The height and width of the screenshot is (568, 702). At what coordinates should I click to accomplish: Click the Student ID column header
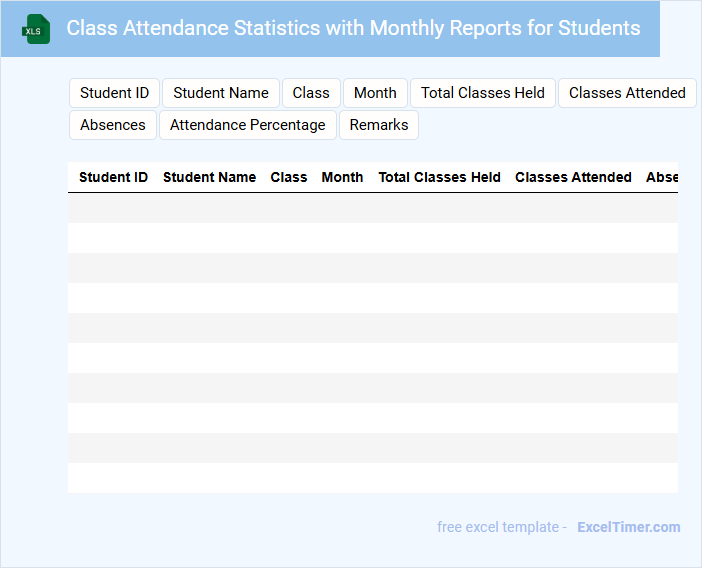click(113, 177)
